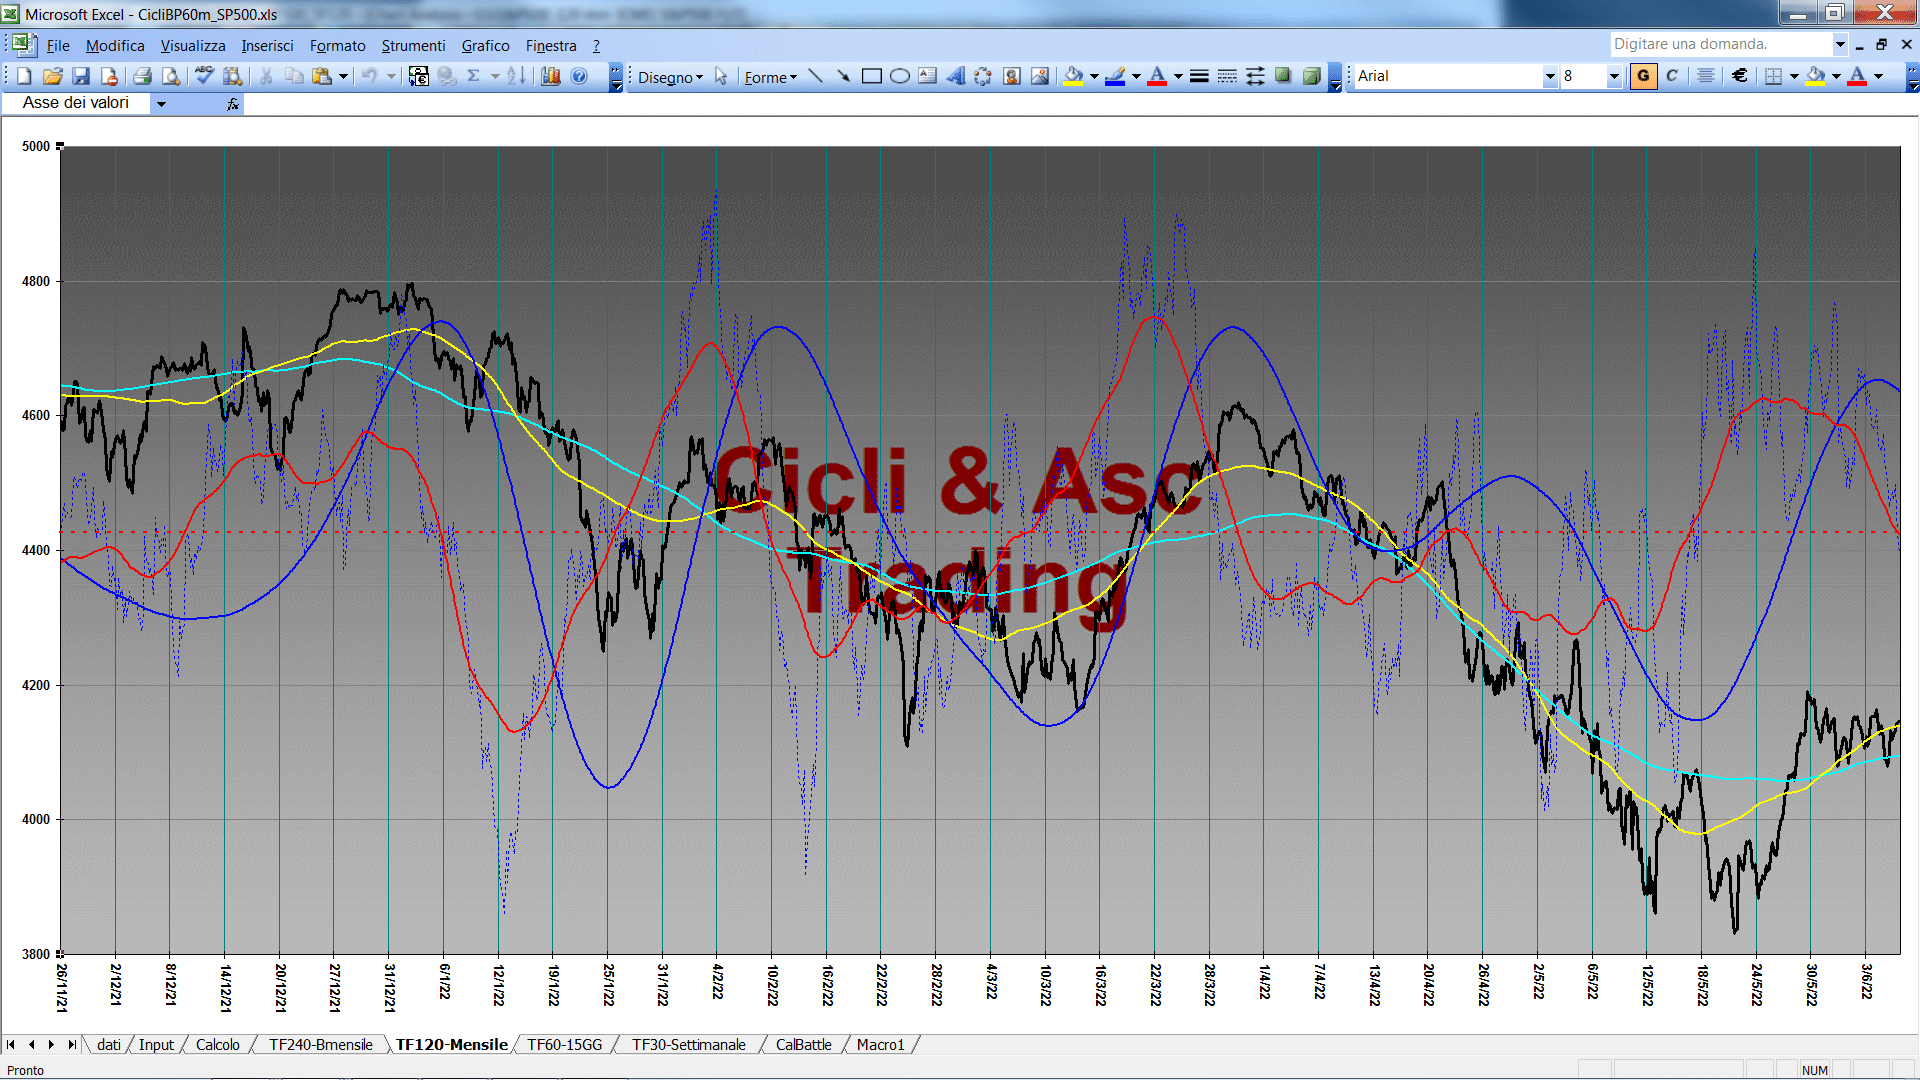Expand the Name Box dropdown arrow

(x=161, y=103)
